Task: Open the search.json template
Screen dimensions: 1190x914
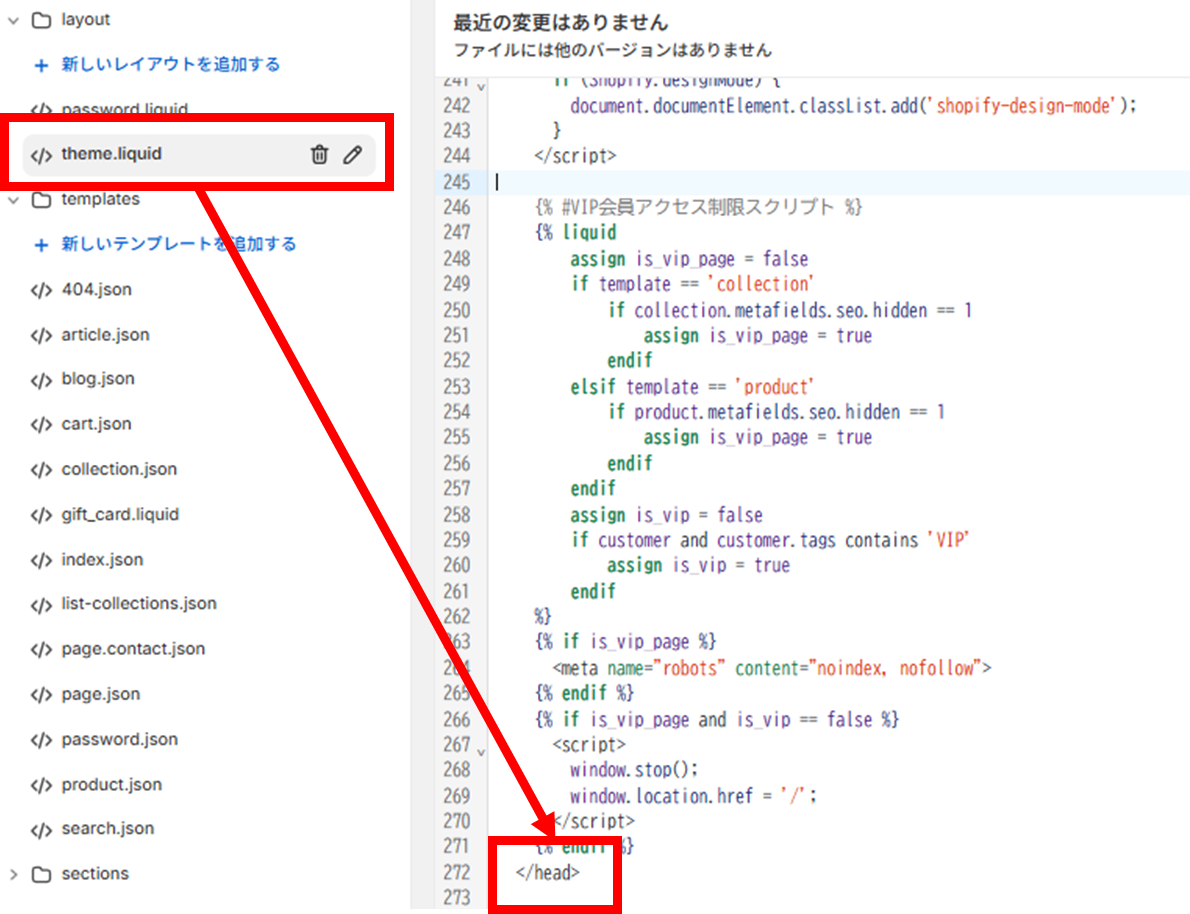Action: tap(108, 828)
